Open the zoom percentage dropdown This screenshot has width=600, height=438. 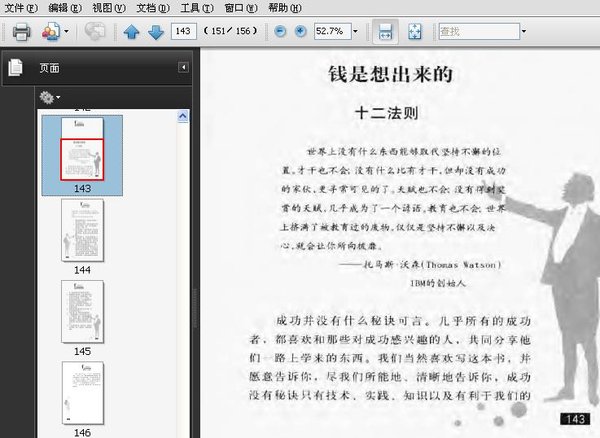click(355, 31)
